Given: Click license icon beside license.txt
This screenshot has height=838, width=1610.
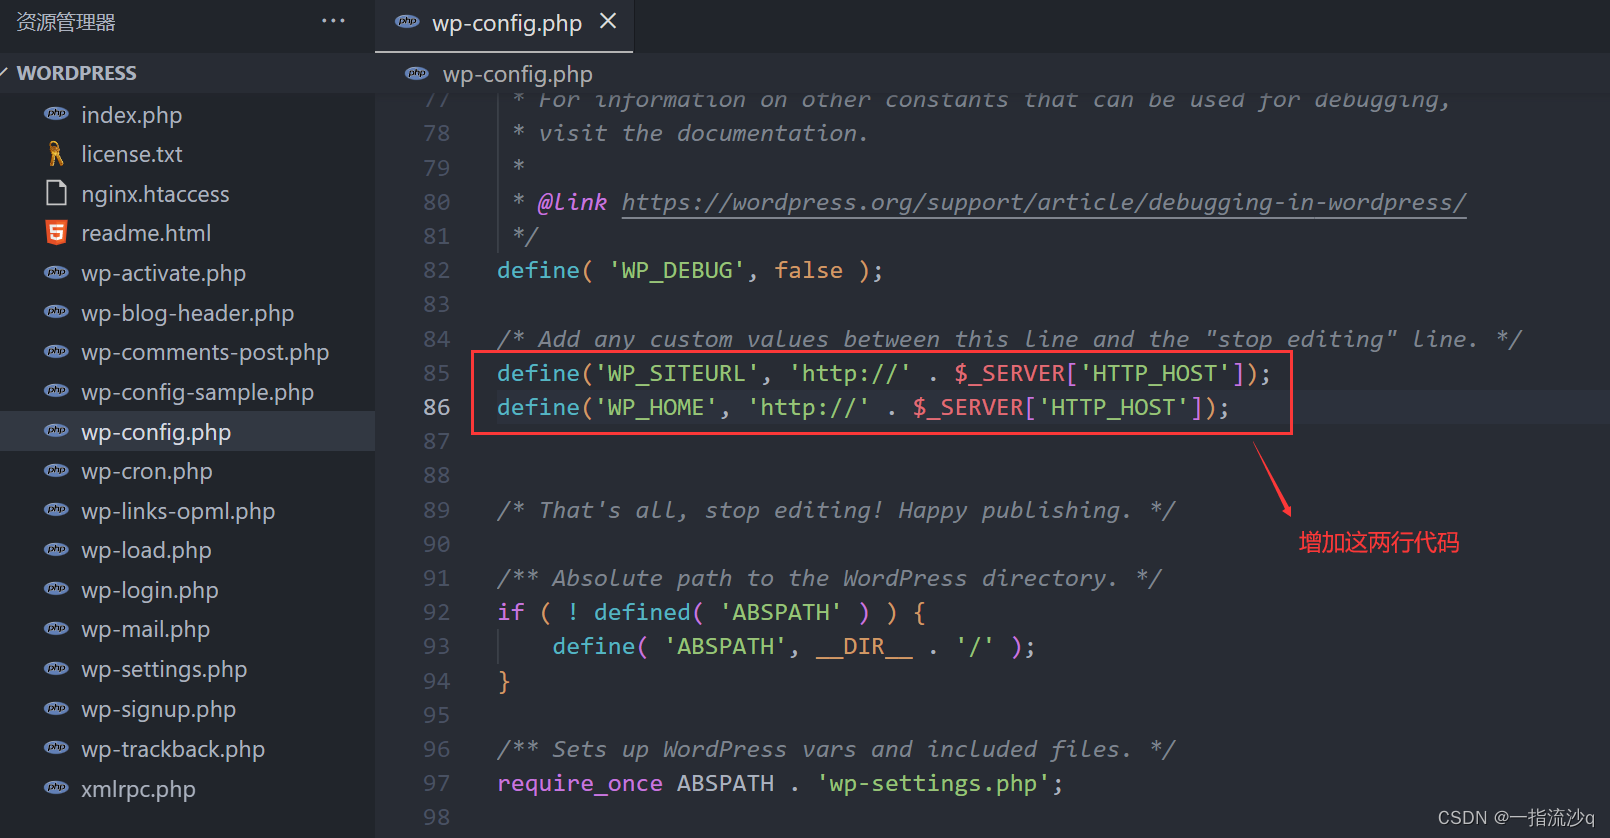Looking at the screenshot, I should pos(56,154).
